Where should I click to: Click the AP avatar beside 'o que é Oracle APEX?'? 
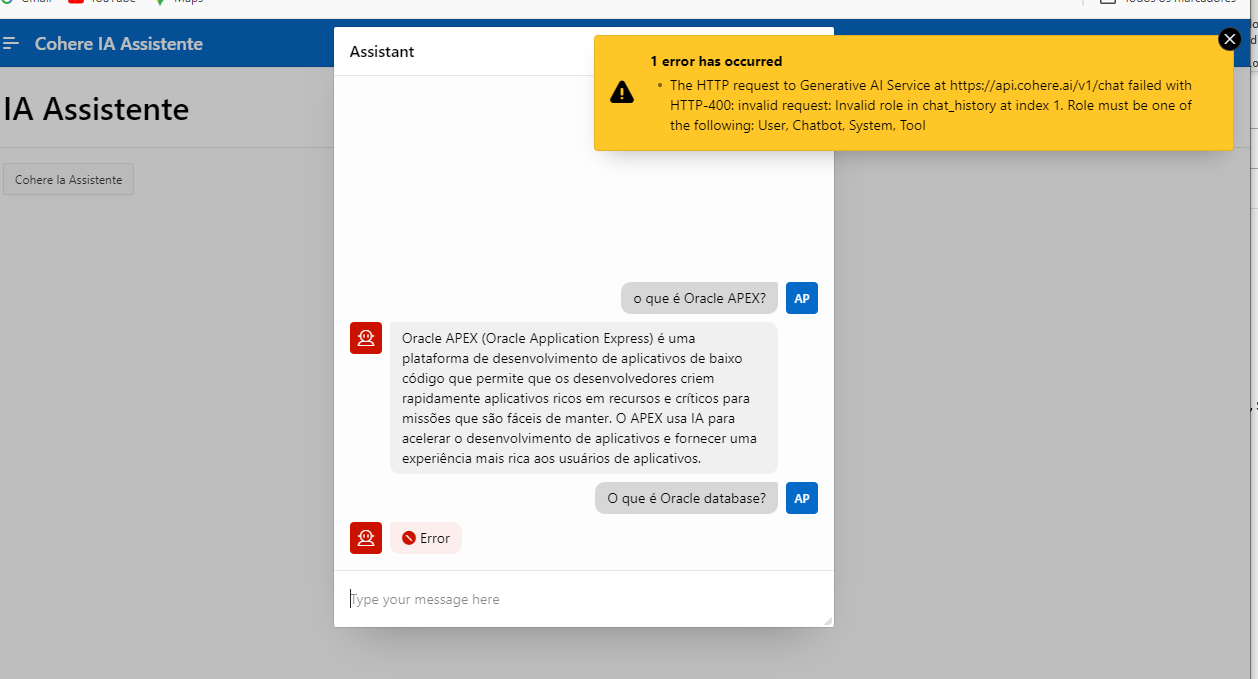(x=802, y=298)
